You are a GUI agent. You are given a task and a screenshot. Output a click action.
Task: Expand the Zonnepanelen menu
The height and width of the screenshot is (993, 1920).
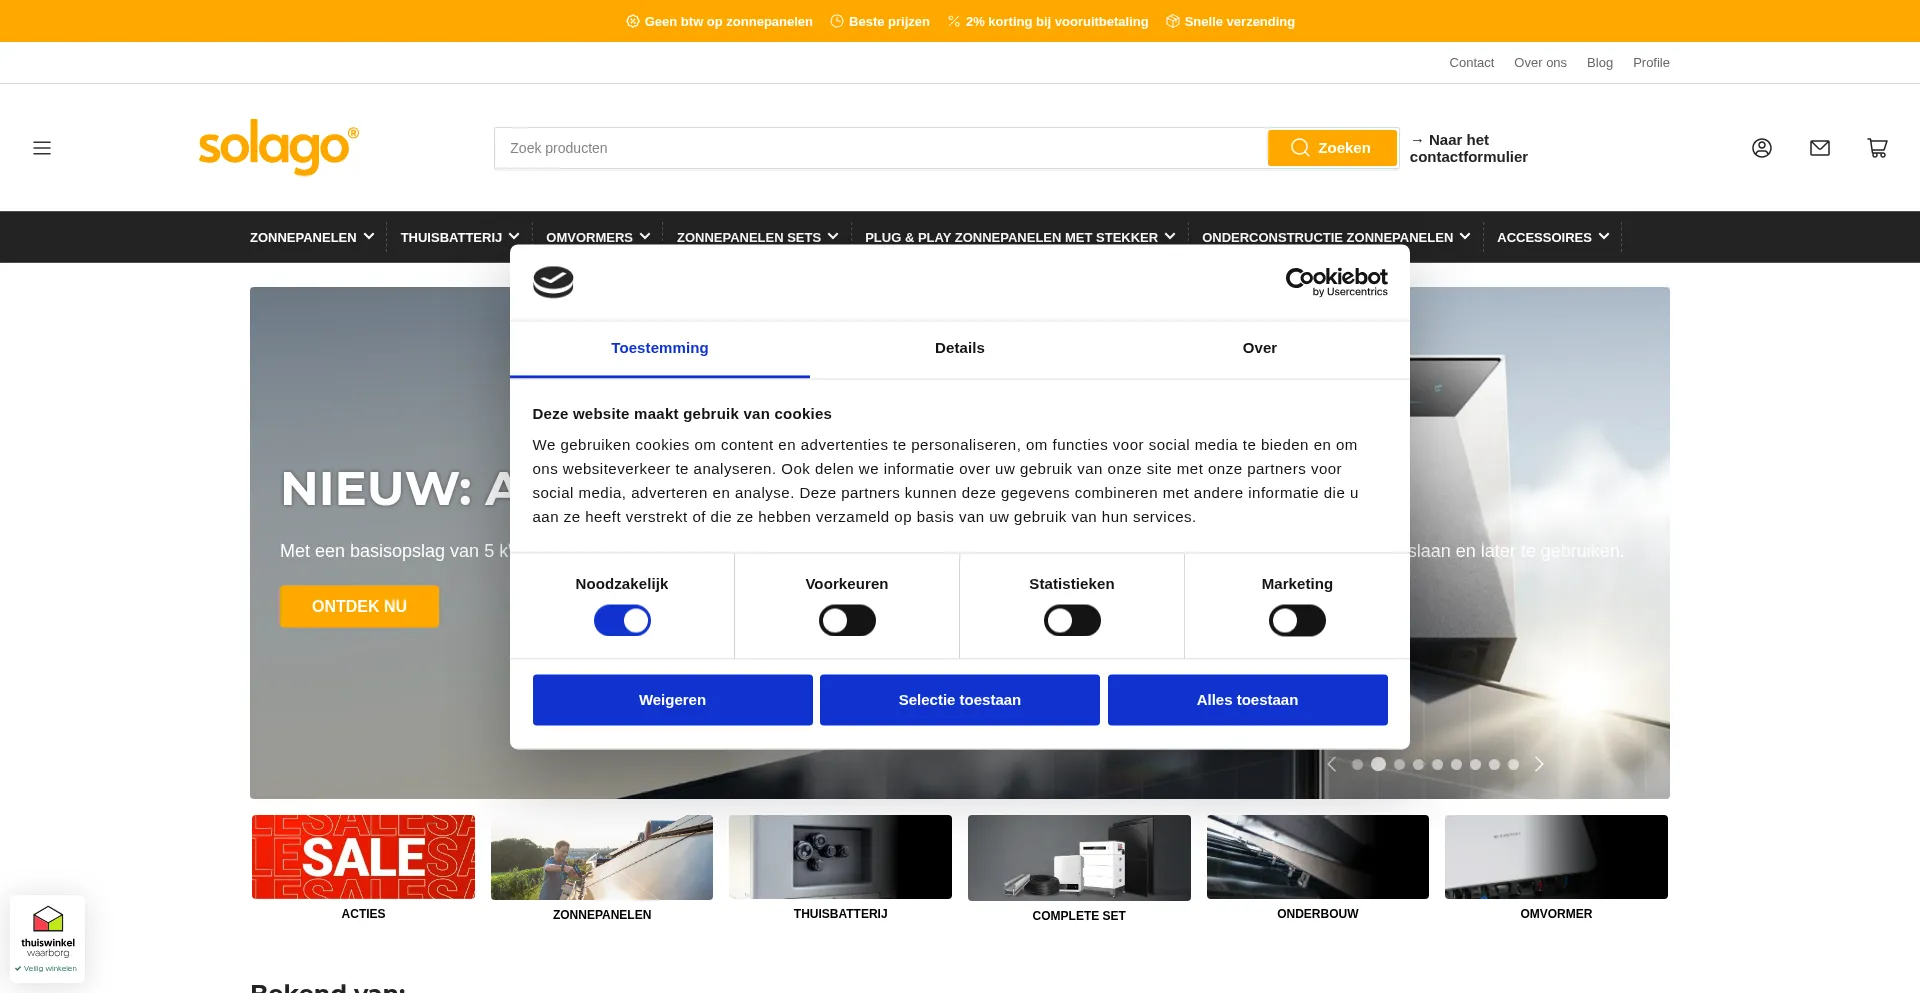pyautogui.click(x=312, y=237)
